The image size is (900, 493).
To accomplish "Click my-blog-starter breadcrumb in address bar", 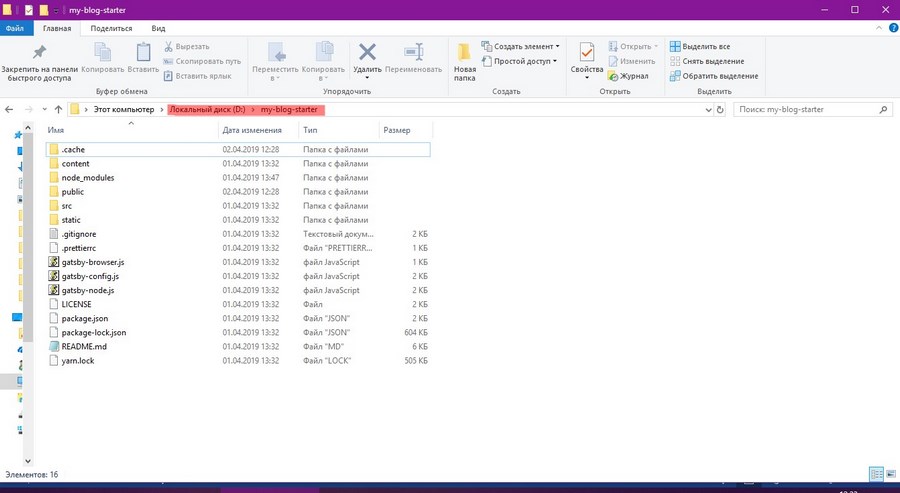I will click(x=289, y=109).
